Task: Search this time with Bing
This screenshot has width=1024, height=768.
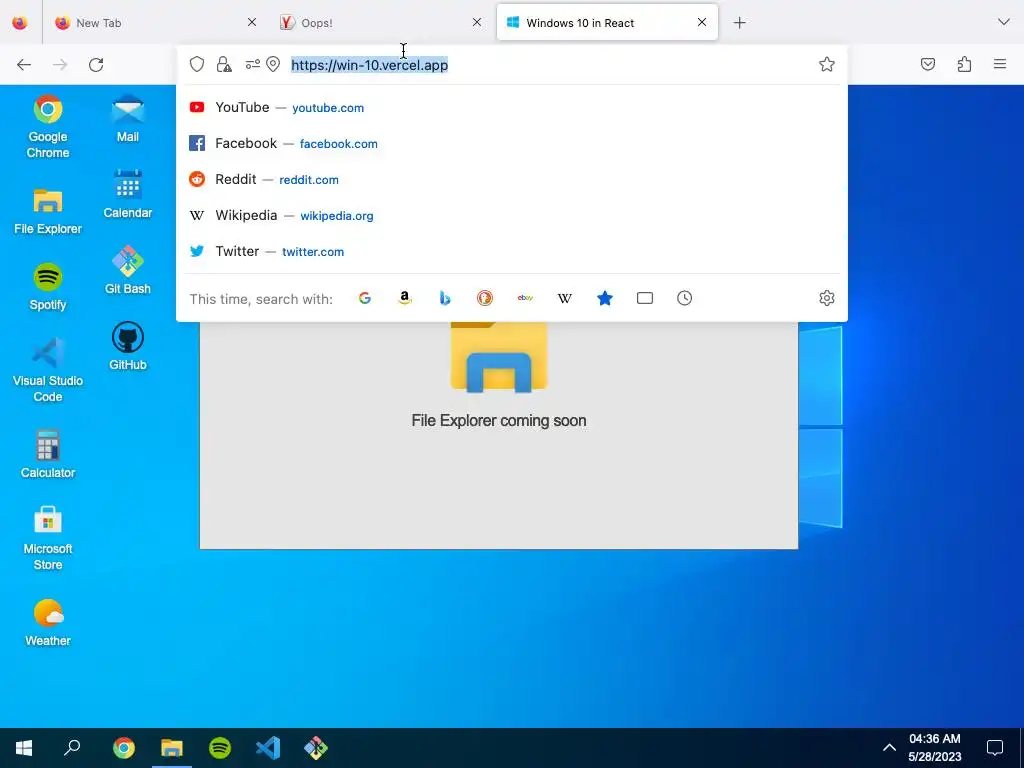Action: point(445,298)
